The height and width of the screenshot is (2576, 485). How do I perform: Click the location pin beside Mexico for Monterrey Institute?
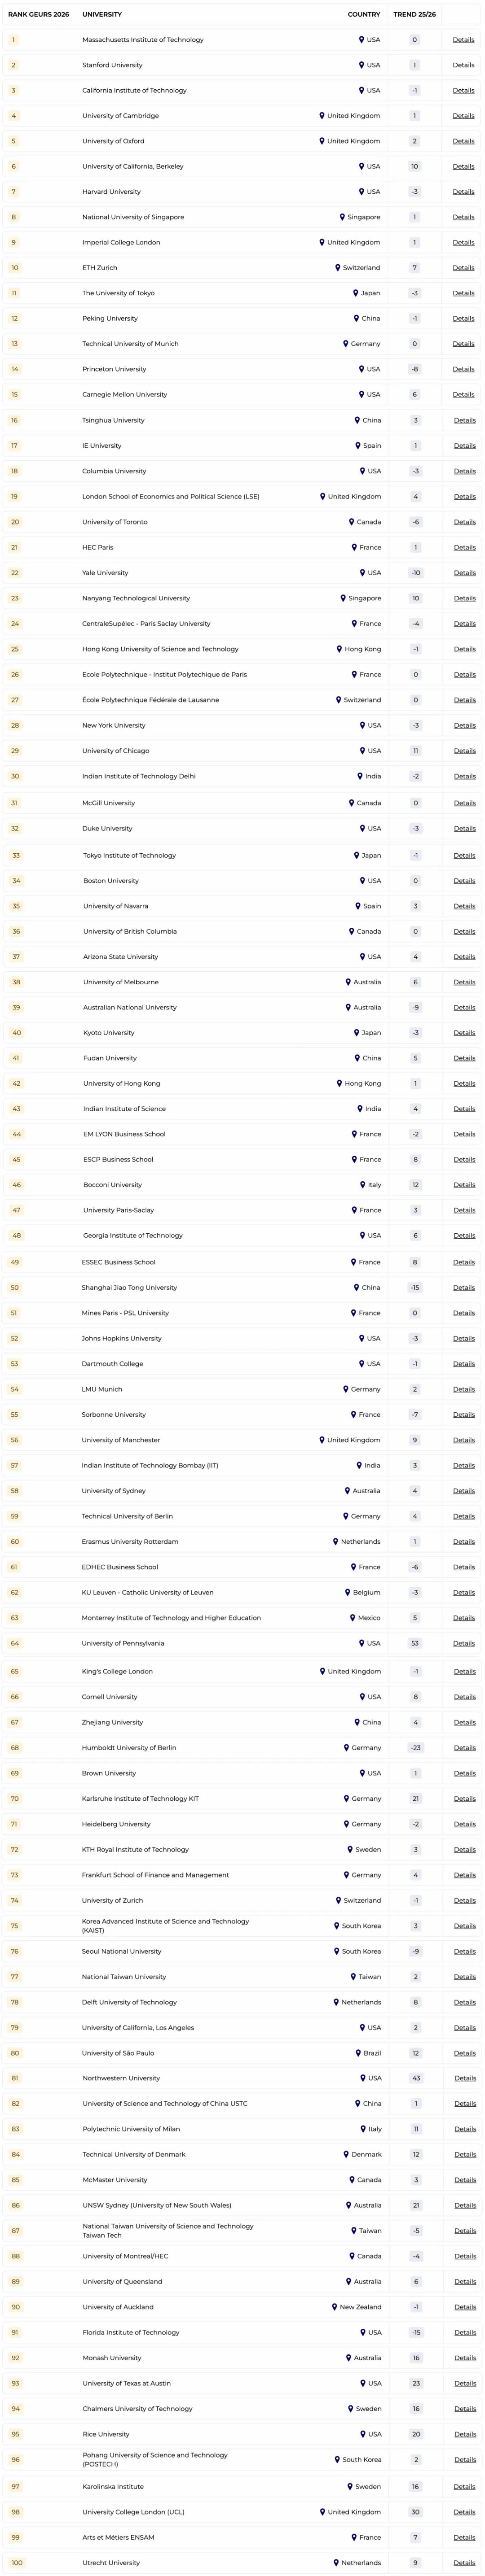tap(353, 1618)
